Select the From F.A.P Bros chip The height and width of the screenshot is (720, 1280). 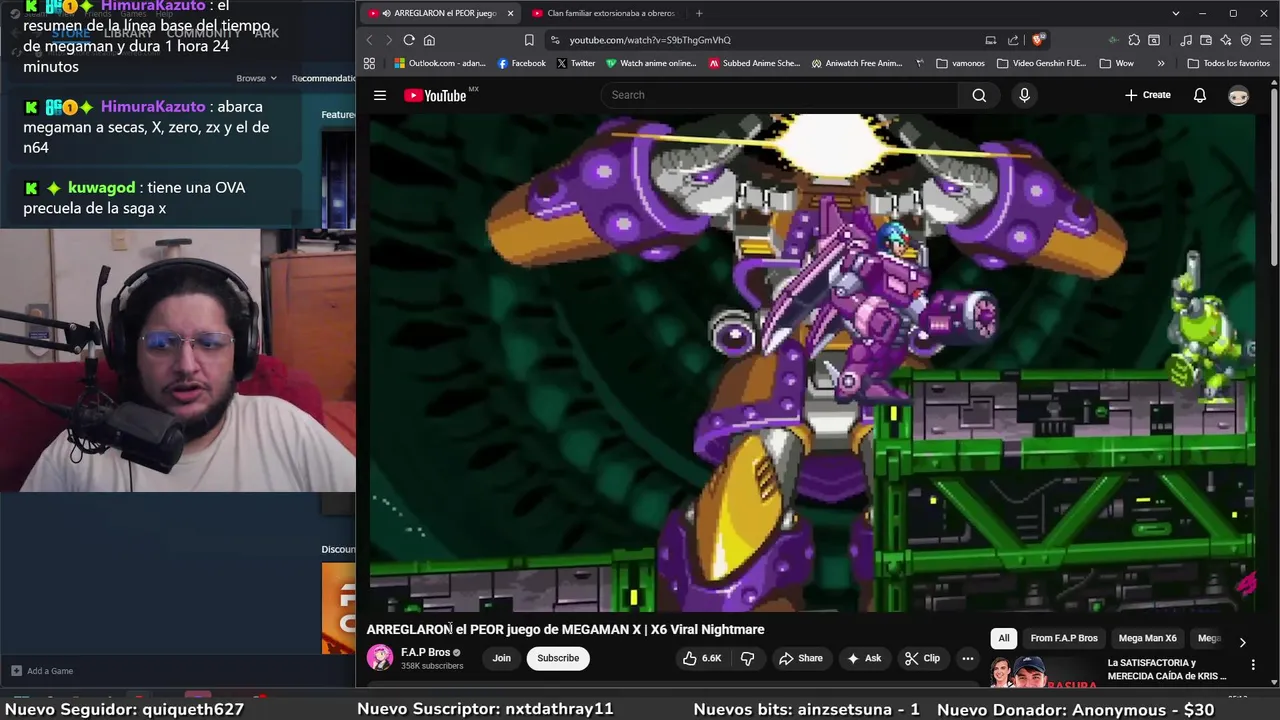(1064, 638)
